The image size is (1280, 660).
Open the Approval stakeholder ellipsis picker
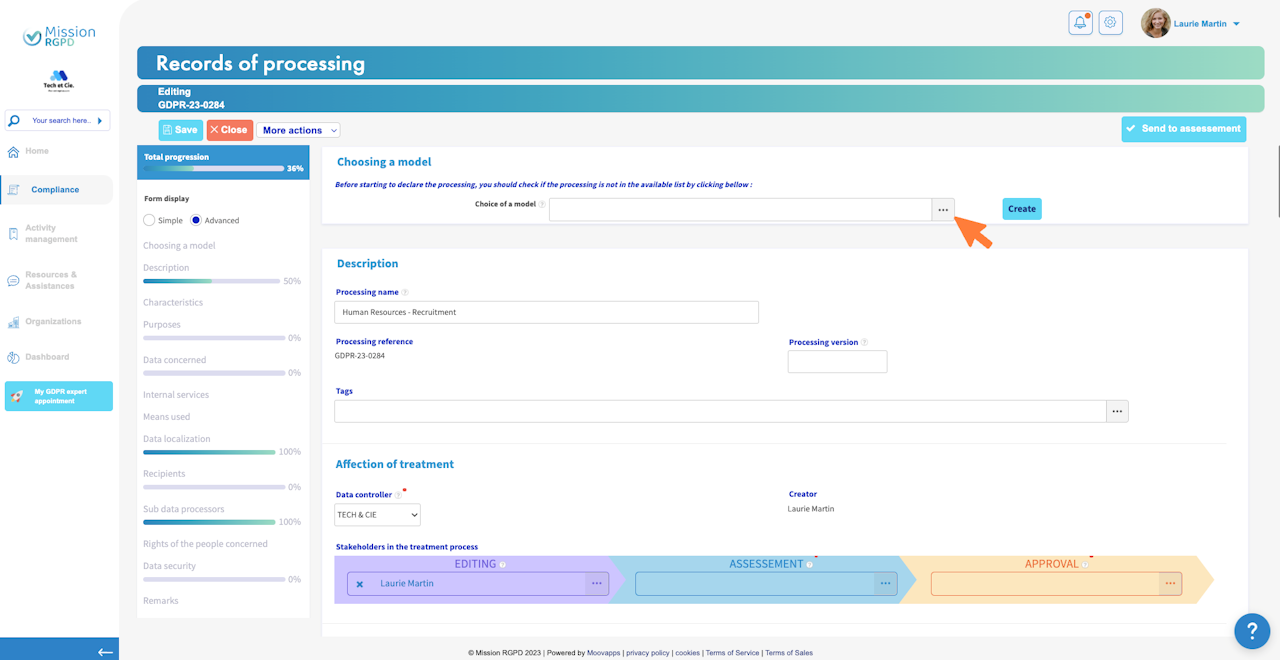point(1170,583)
